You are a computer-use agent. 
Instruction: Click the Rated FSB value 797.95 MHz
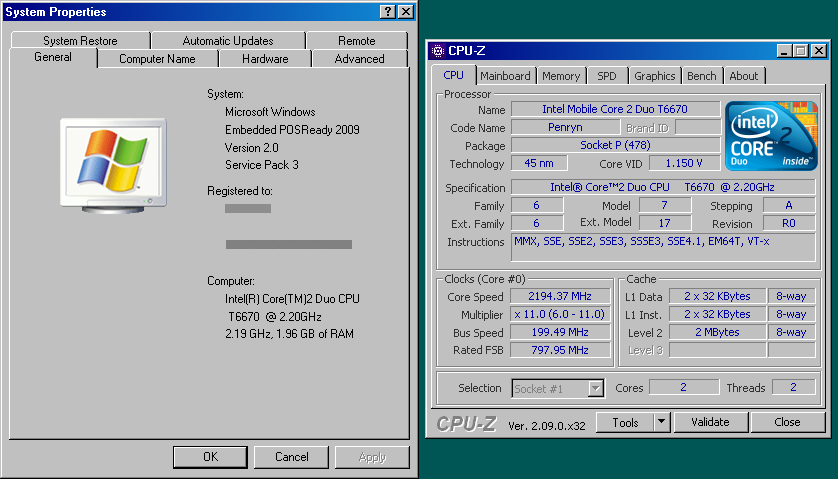560,350
